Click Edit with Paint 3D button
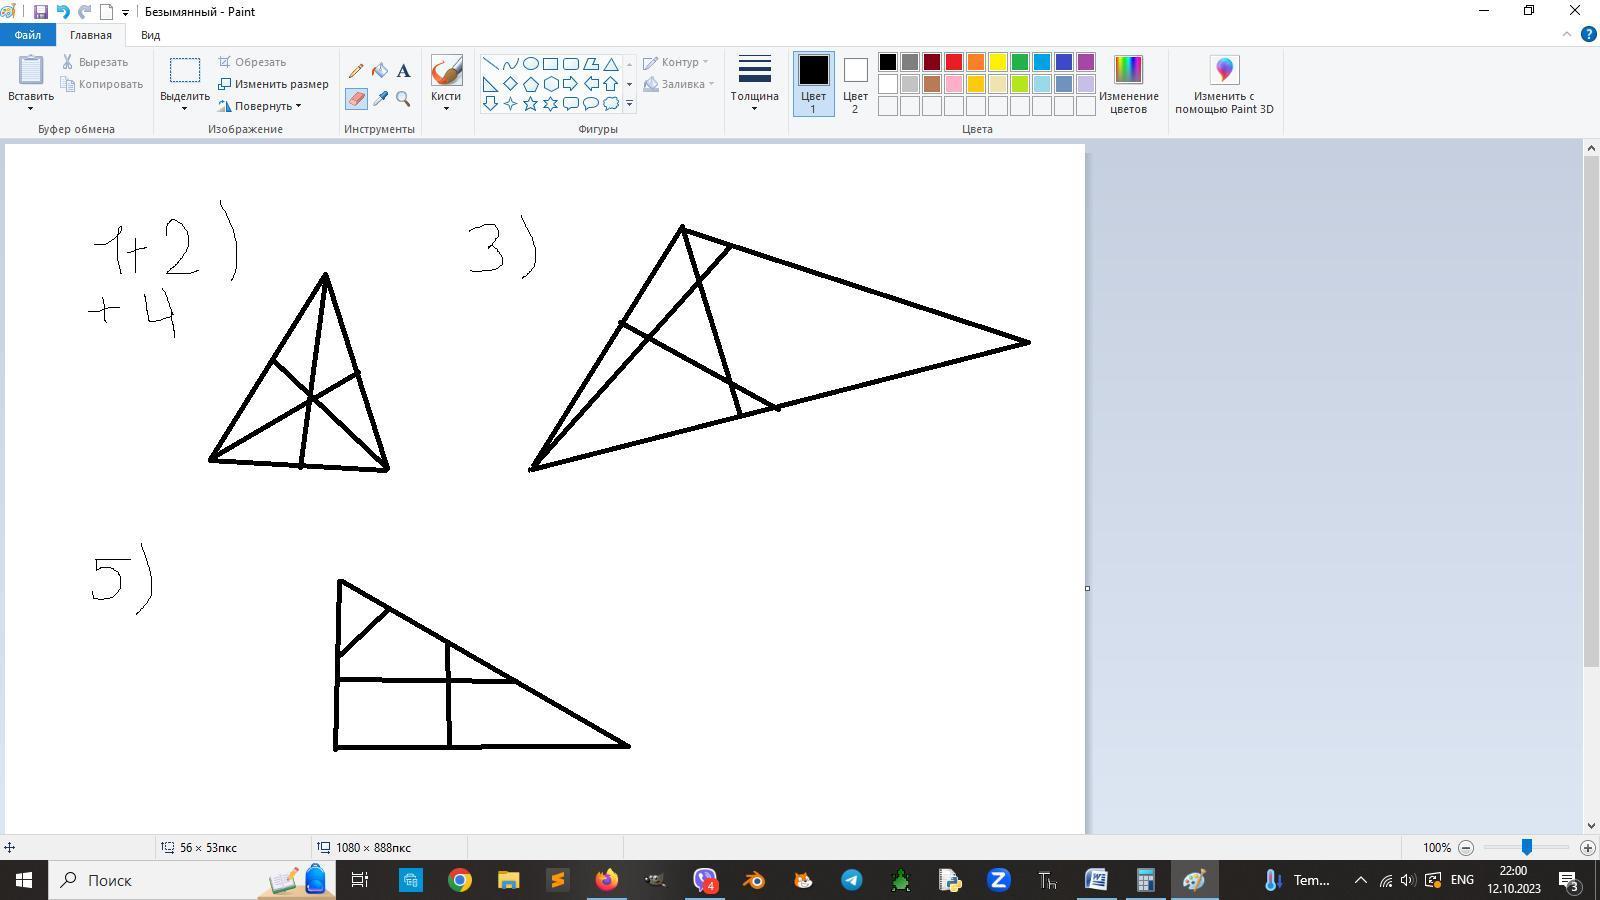This screenshot has width=1600, height=900. click(x=1224, y=85)
